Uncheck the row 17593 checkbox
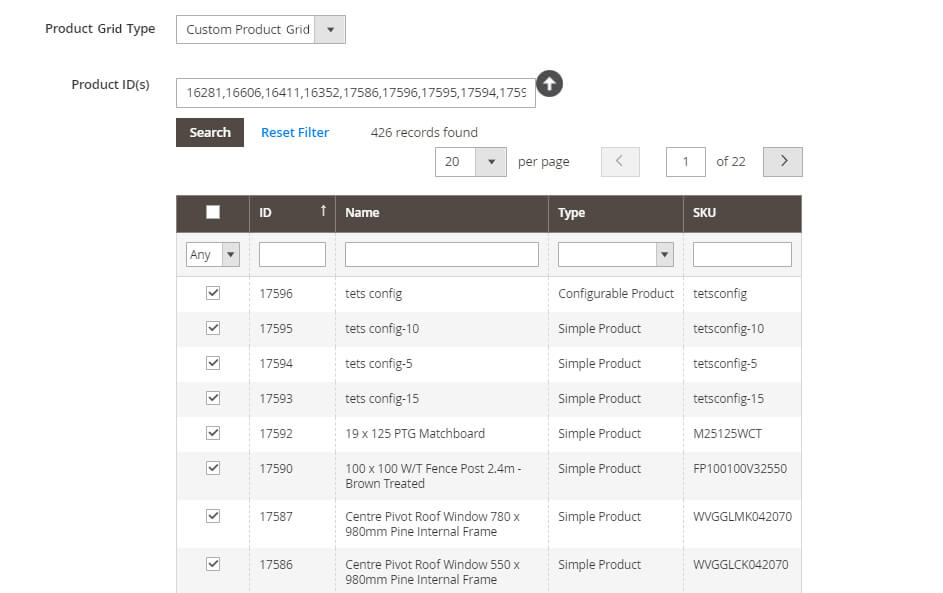The height and width of the screenshot is (593, 943). [x=213, y=398]
